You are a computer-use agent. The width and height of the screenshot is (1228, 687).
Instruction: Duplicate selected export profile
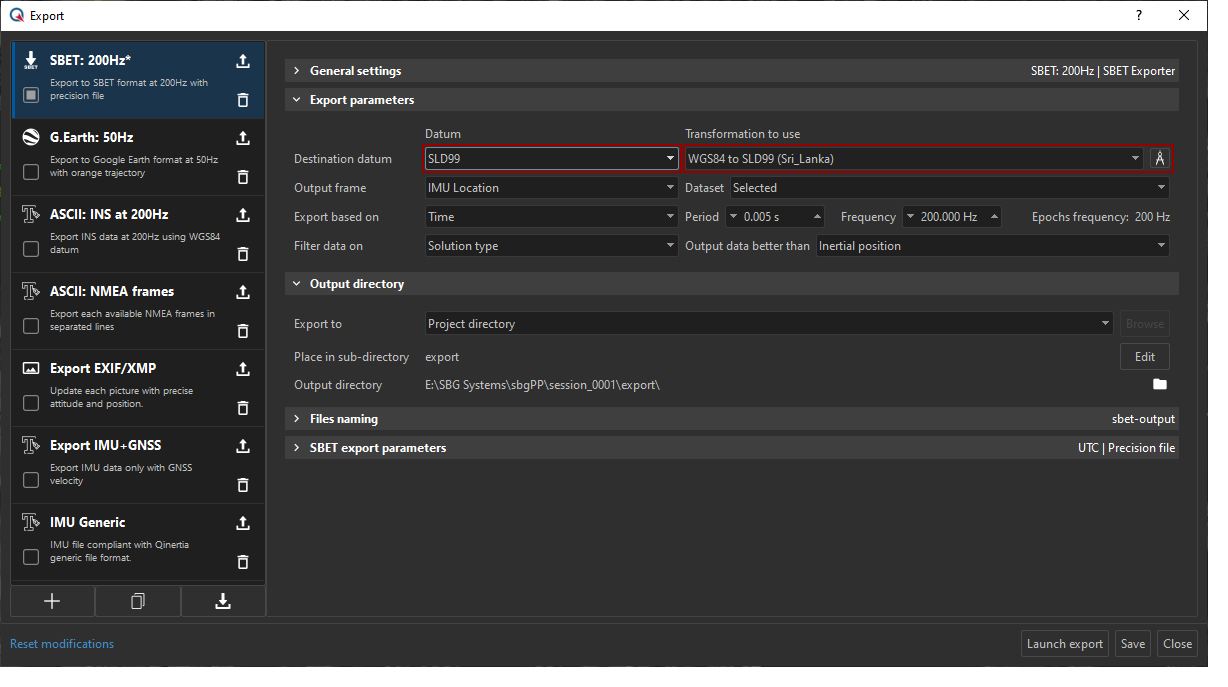click(x=138, y=601)
